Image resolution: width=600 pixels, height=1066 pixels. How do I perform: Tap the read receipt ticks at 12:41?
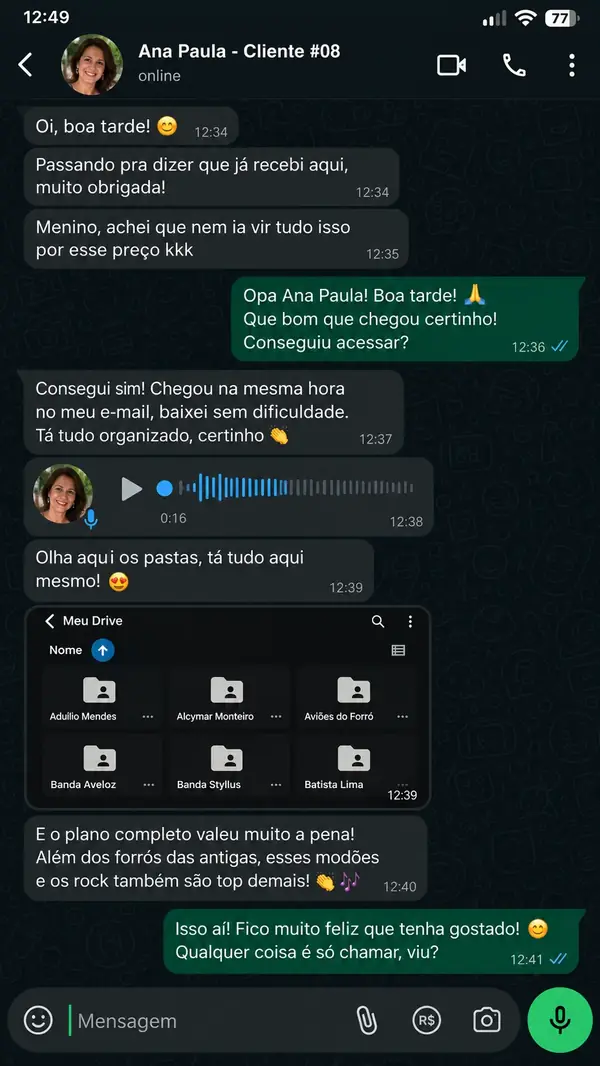559,959
